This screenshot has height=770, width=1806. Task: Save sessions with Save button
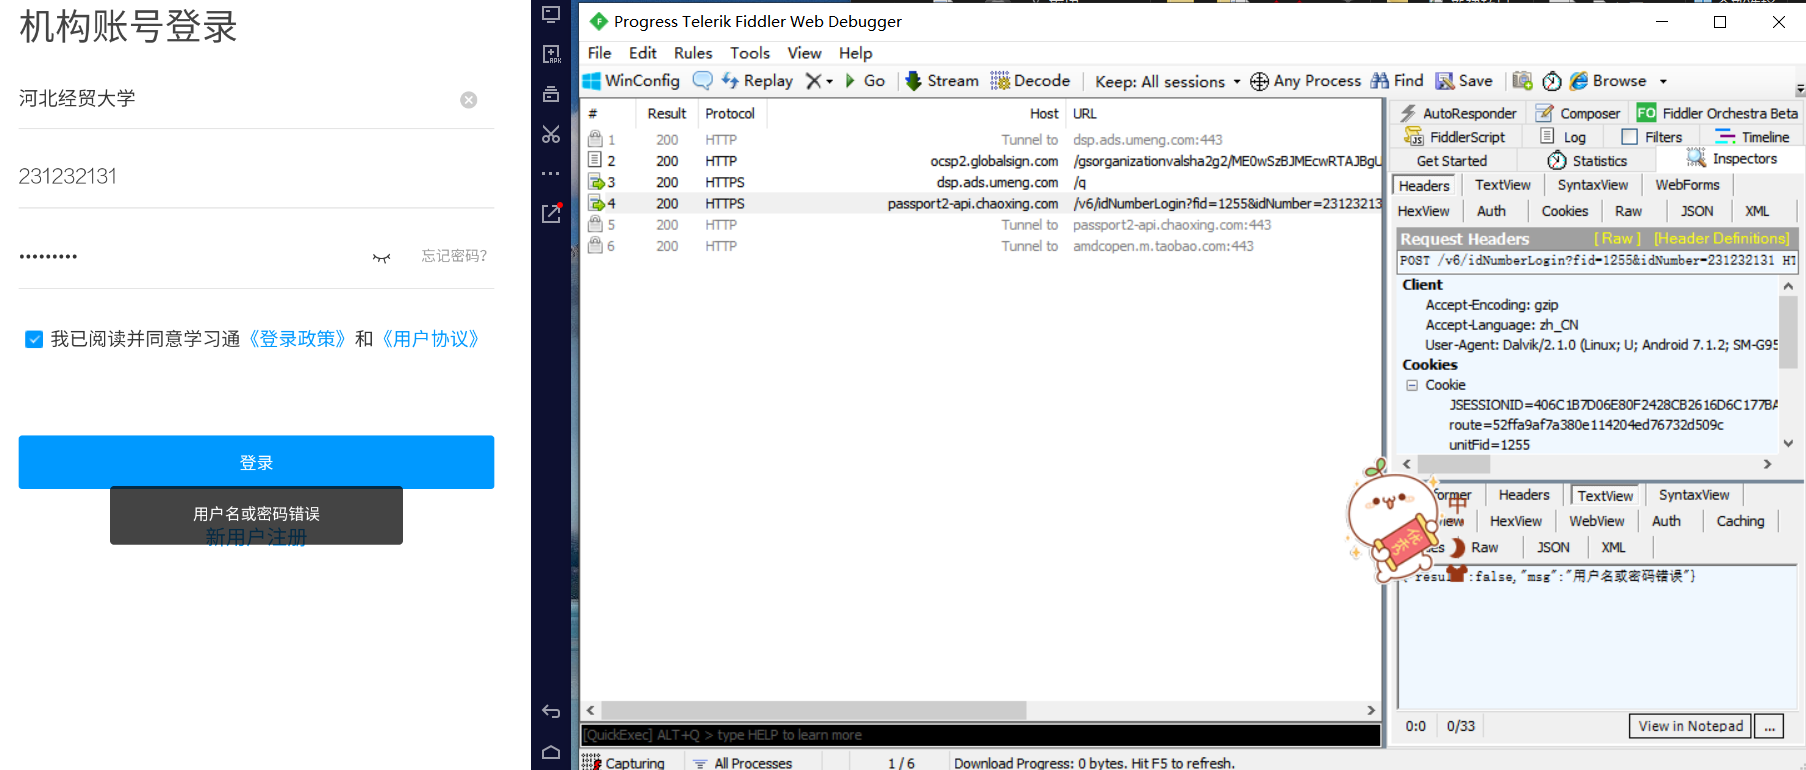(x=1464, y=81)
